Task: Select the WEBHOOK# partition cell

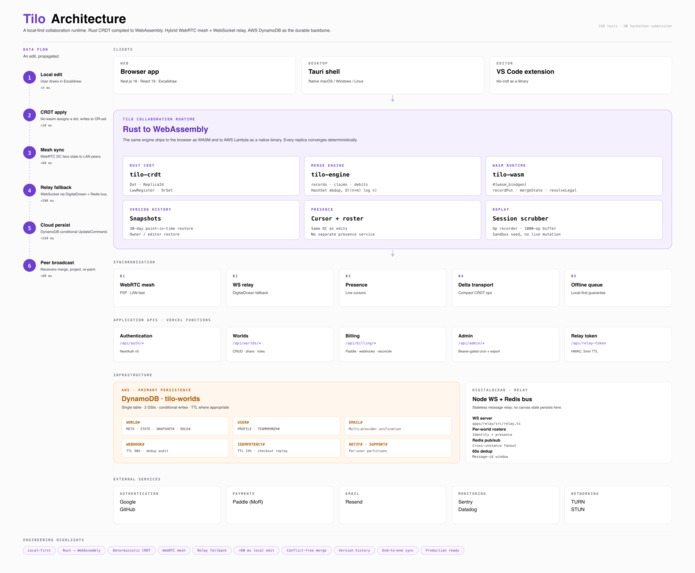Action: [175, 448]
